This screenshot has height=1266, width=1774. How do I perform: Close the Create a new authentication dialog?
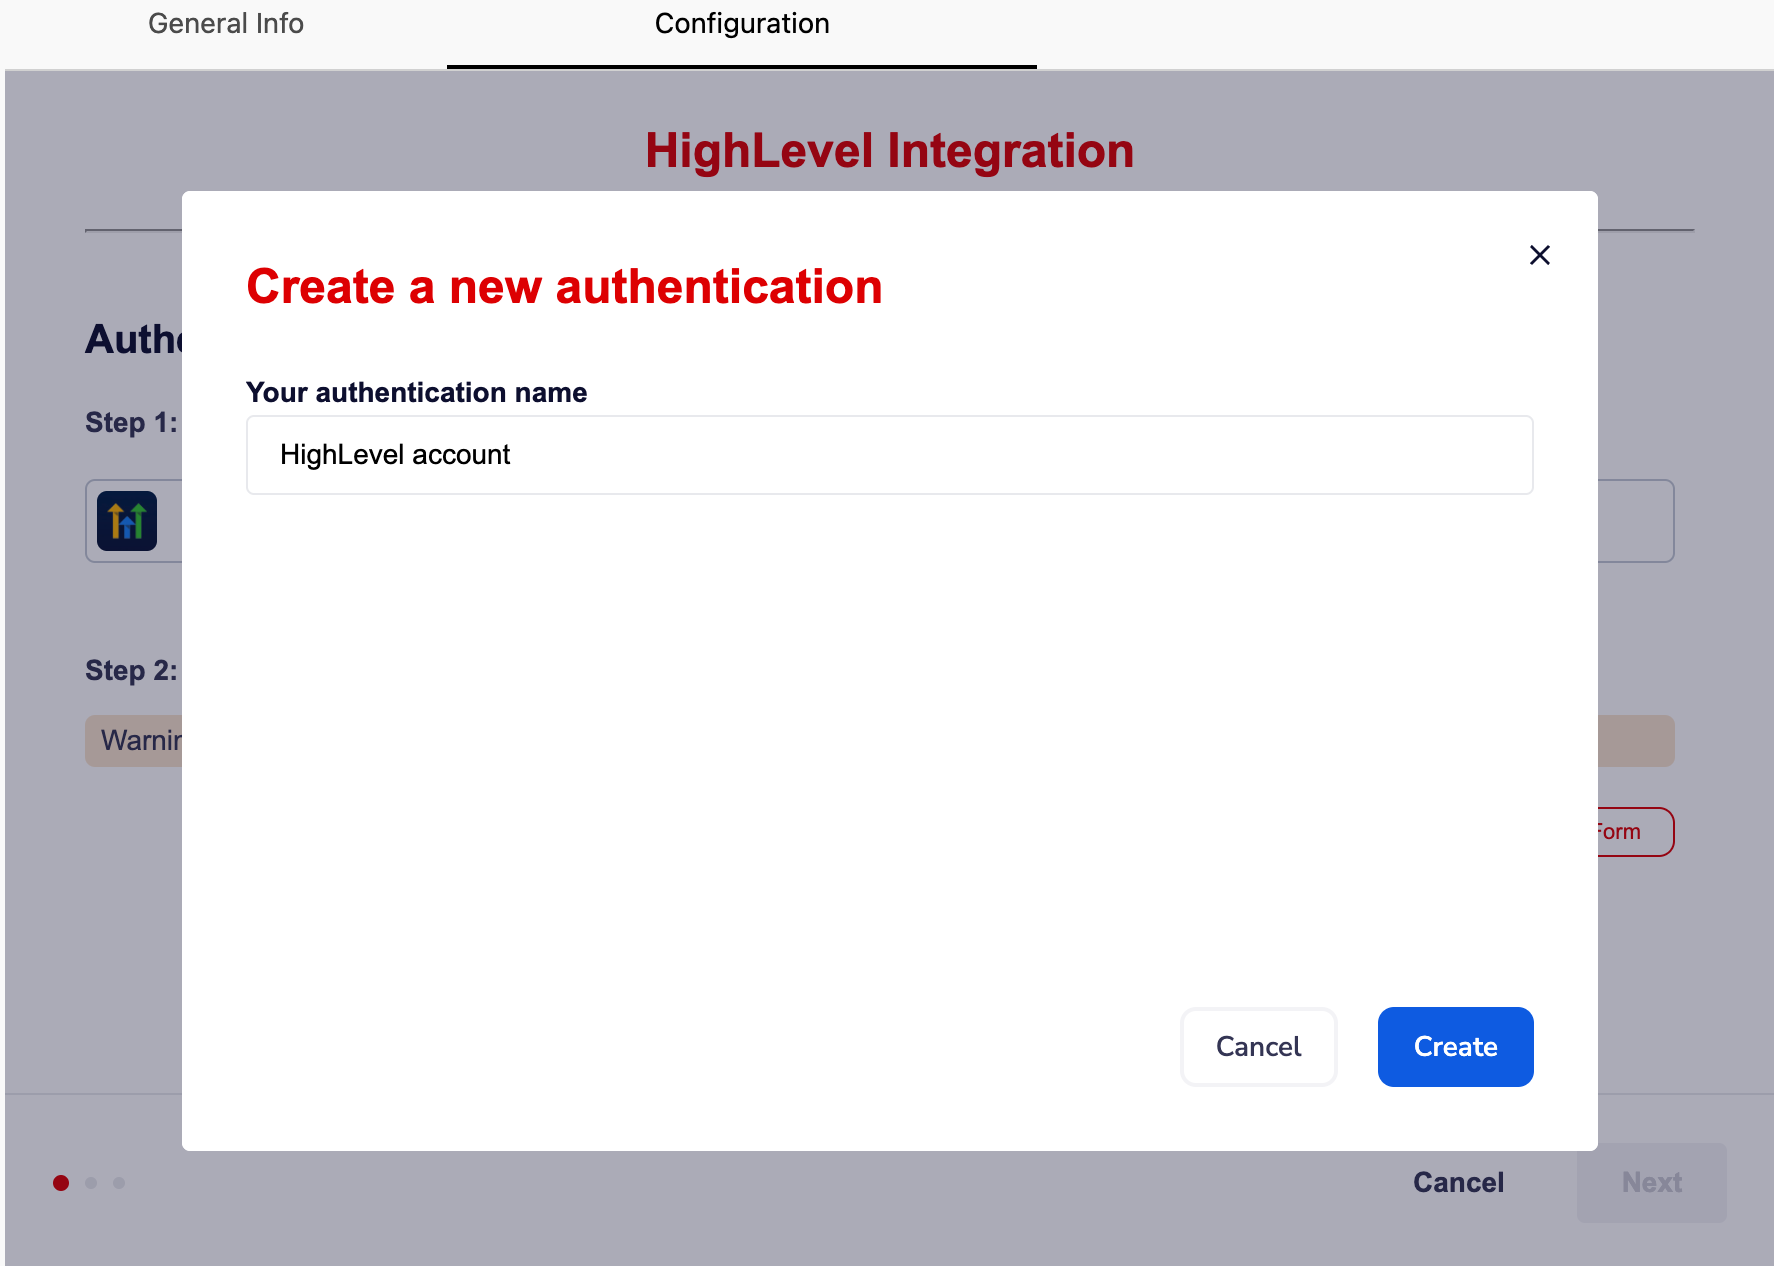[x=1540, y=255]
